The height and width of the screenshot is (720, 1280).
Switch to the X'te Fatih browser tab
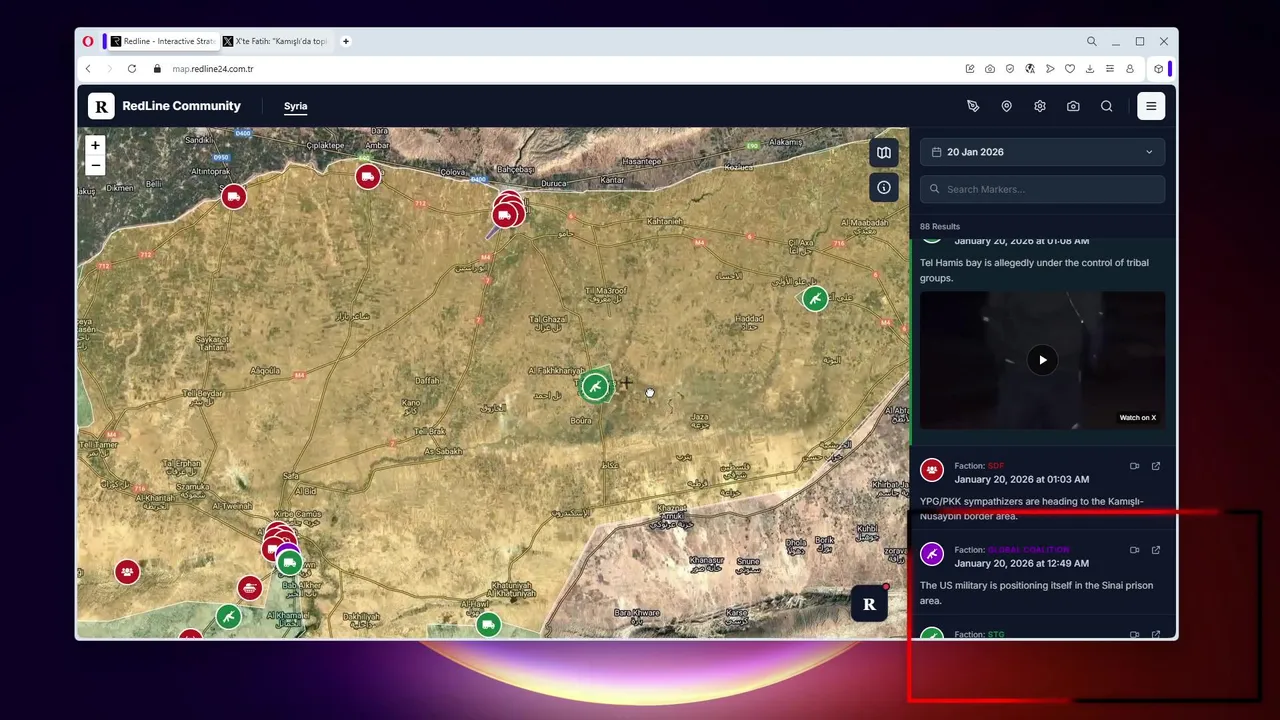tap(277, 41)
